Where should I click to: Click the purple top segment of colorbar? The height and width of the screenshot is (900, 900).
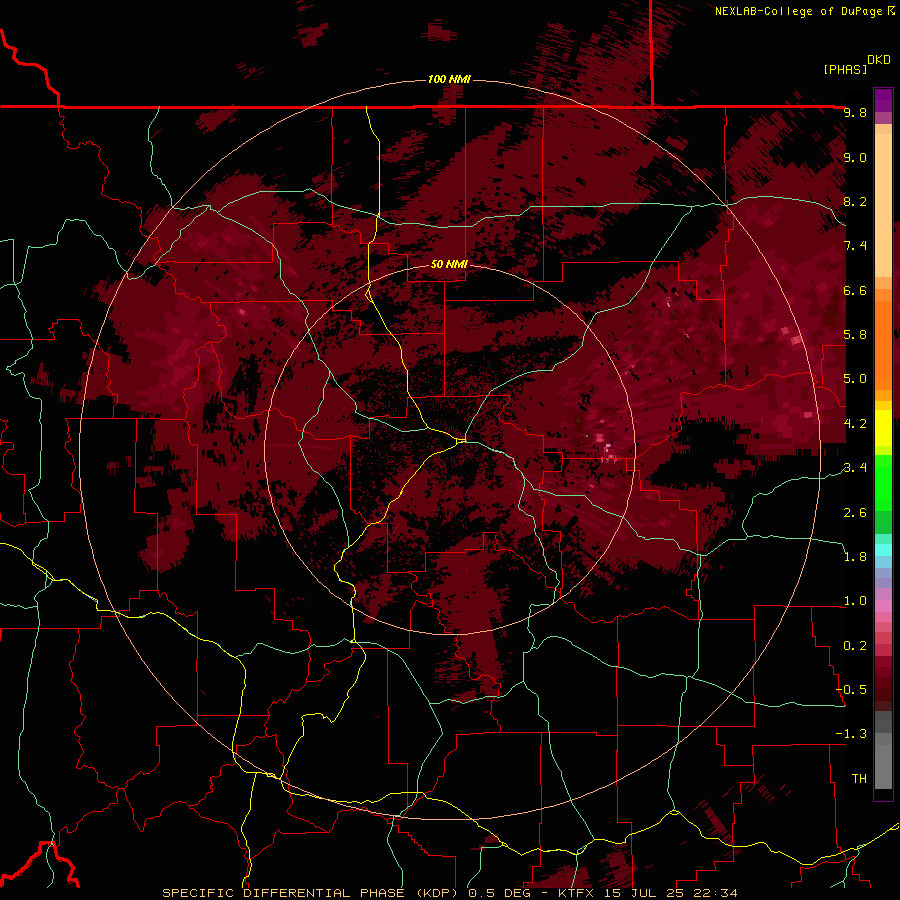coord(883,100)
